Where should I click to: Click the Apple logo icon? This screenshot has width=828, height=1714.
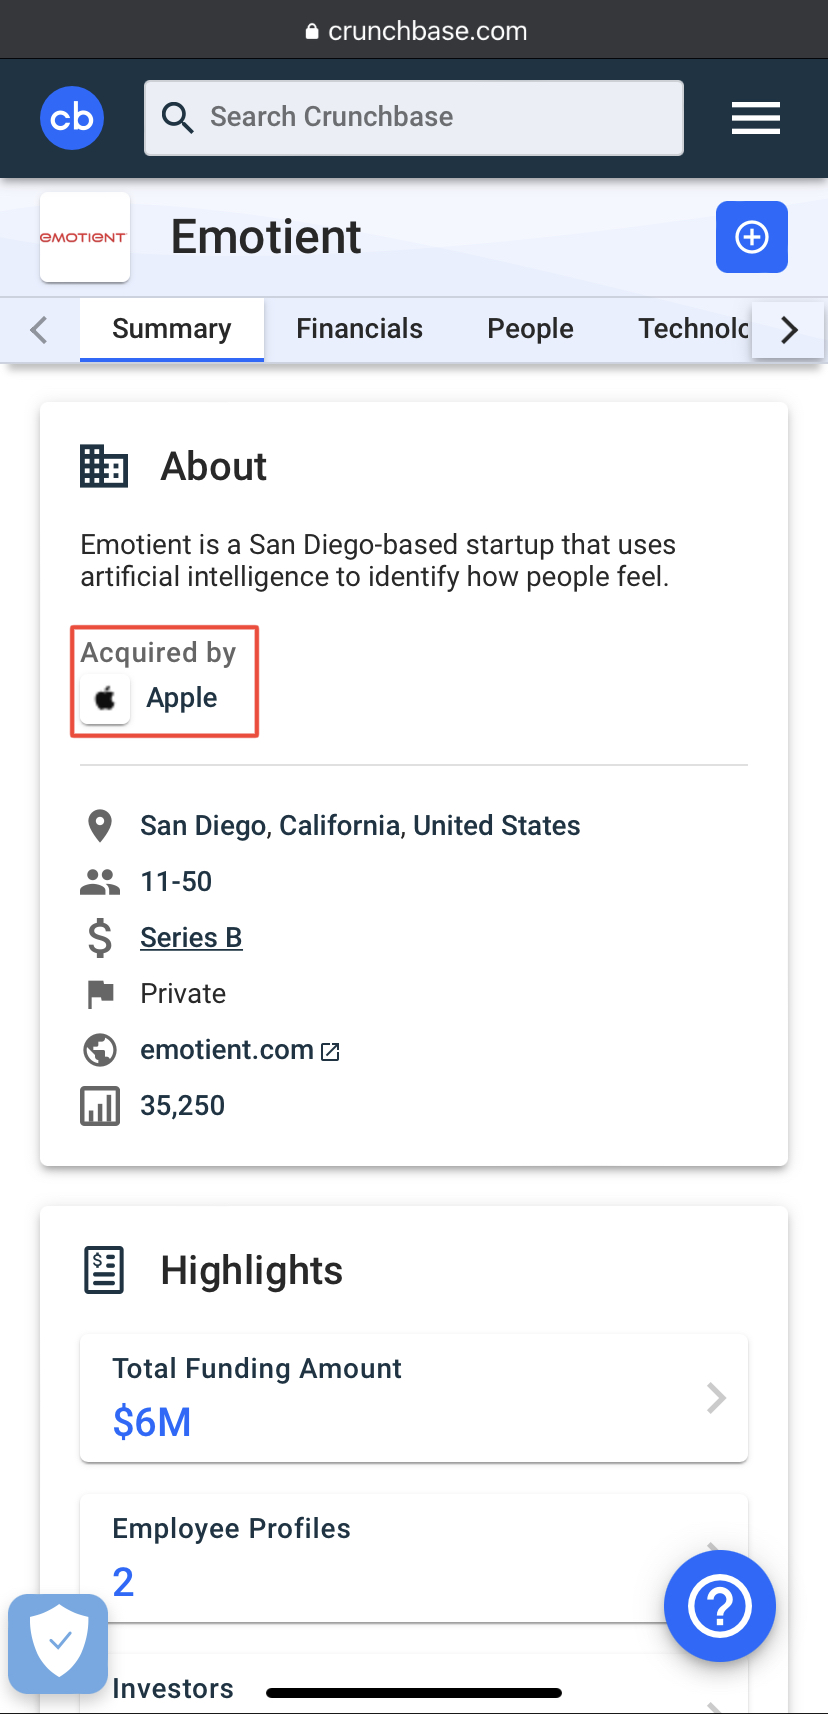point(105,698)
